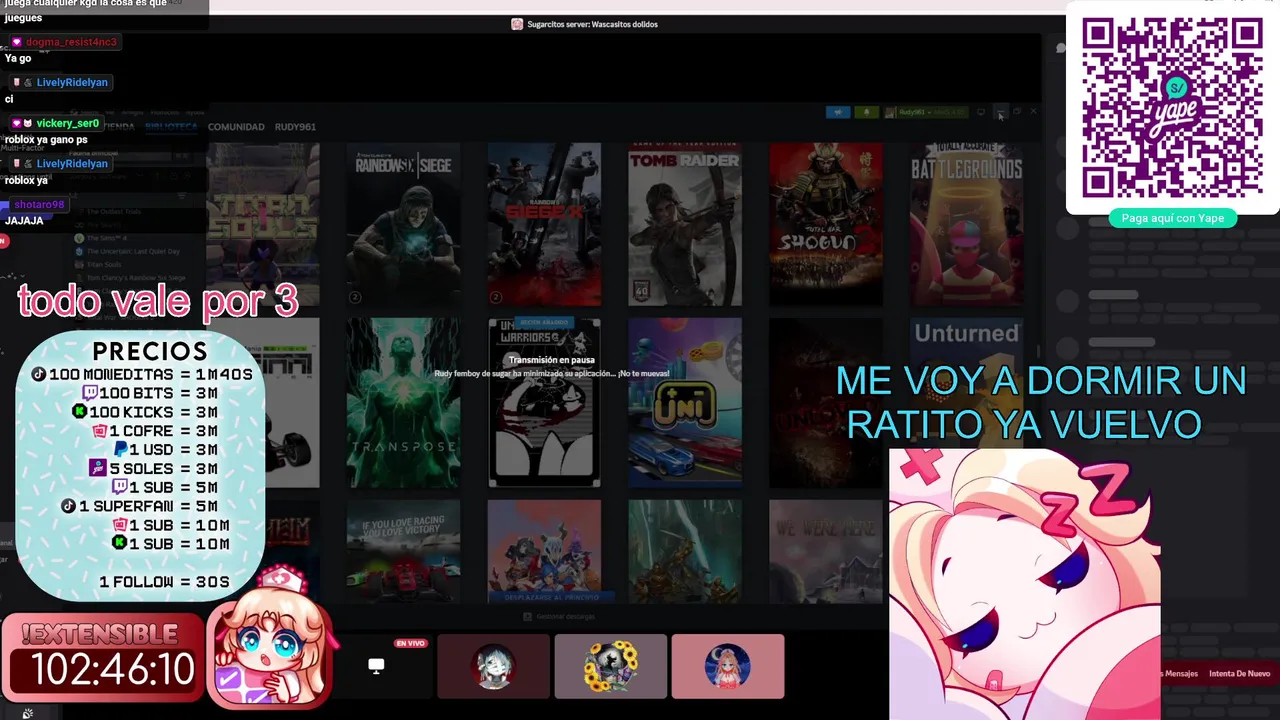
Task: Open the Unturned game cover
Action: point(966,403)
